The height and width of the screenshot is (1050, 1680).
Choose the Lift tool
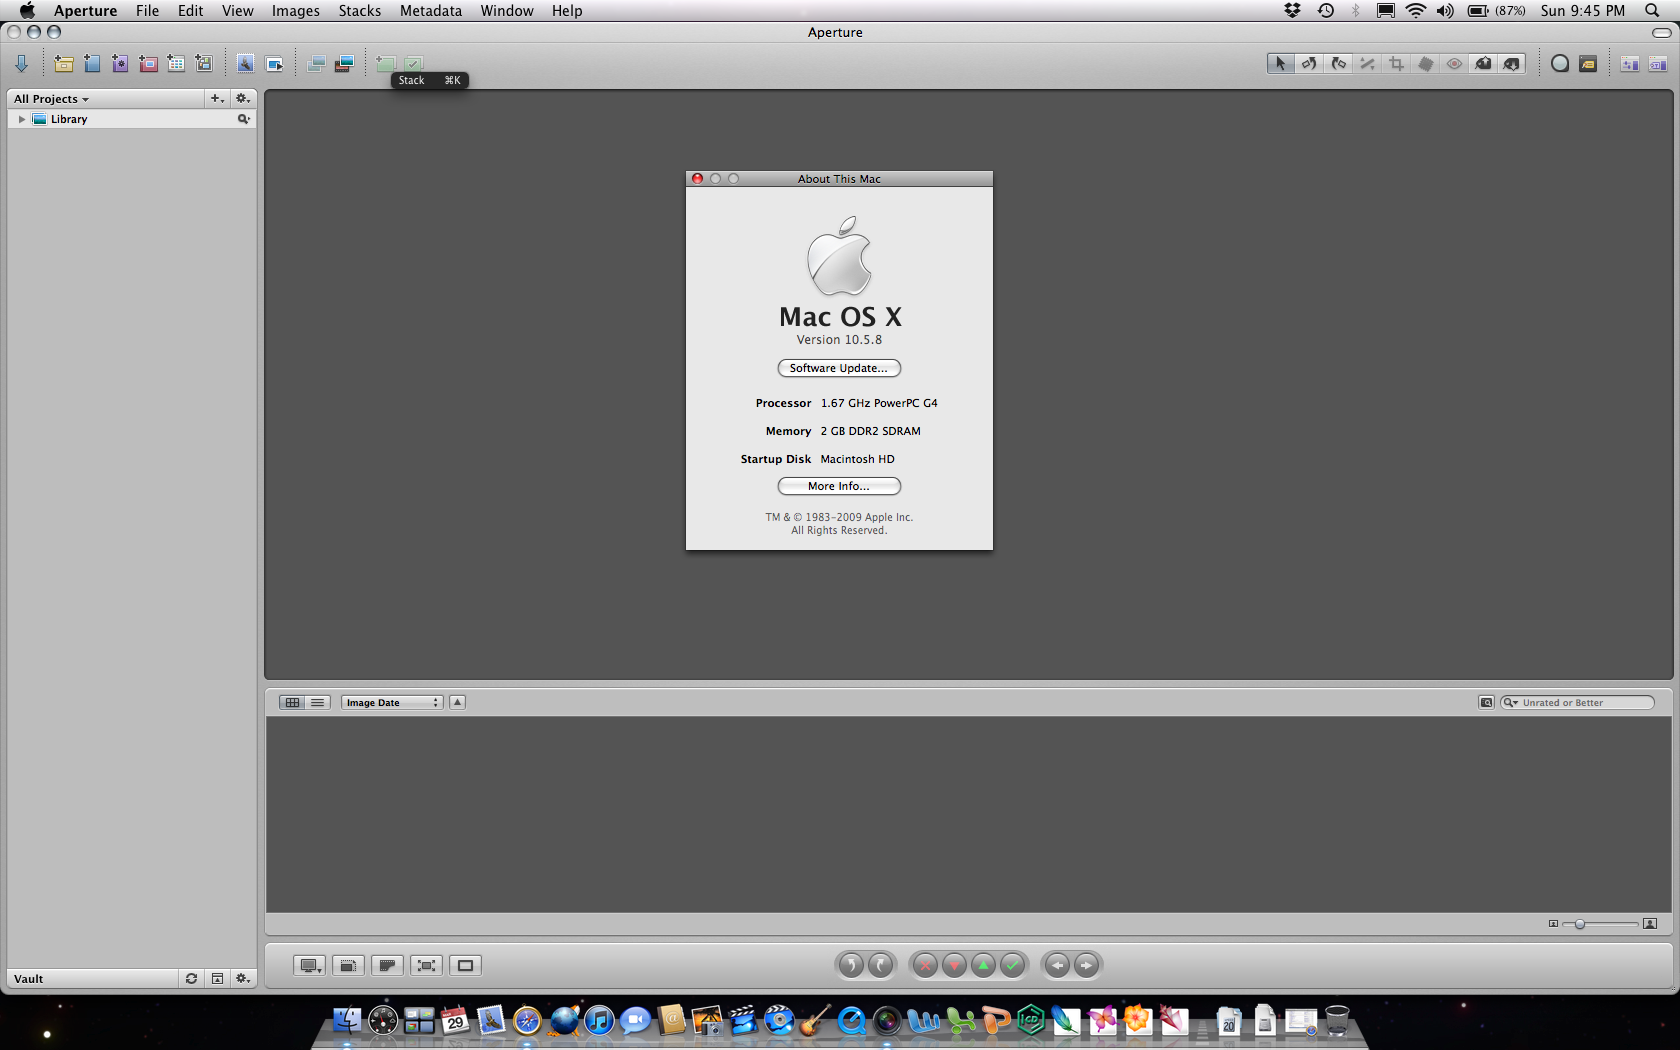[x=1483, y=64]
